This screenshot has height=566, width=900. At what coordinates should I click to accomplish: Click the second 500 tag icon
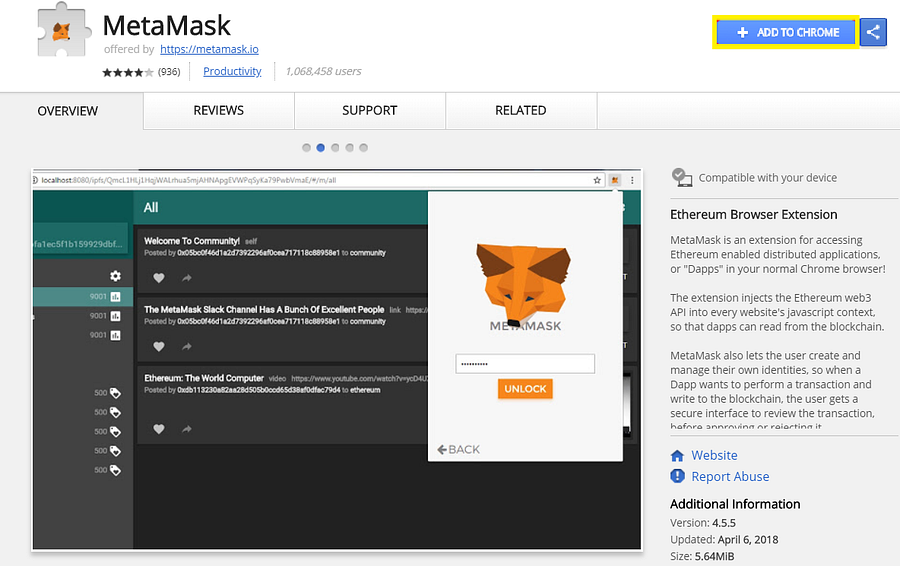[x=115, y=412]
